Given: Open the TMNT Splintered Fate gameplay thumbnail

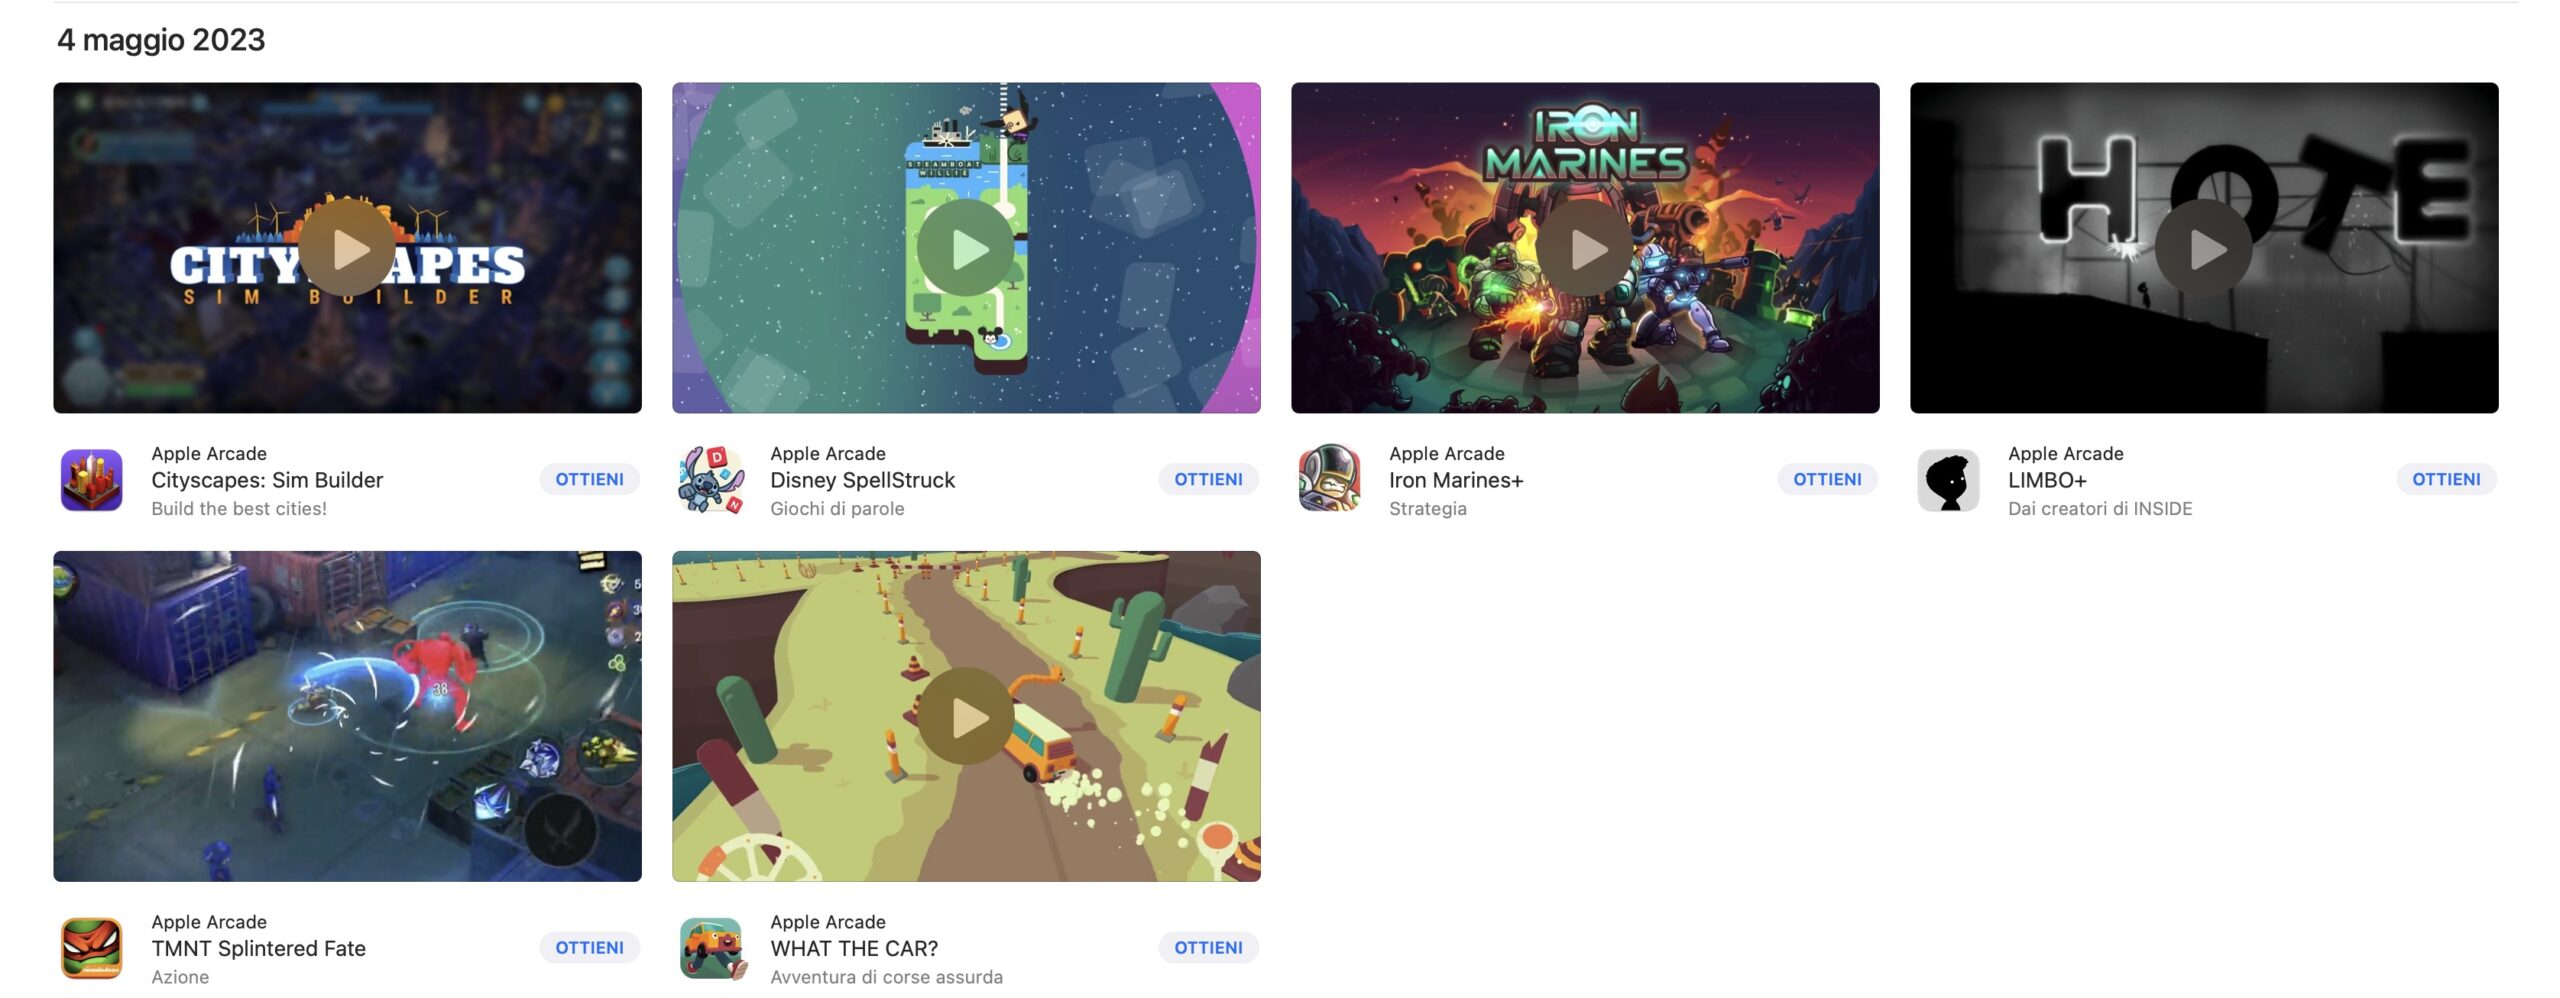Looking at the screenshot, I should (348, 716).
